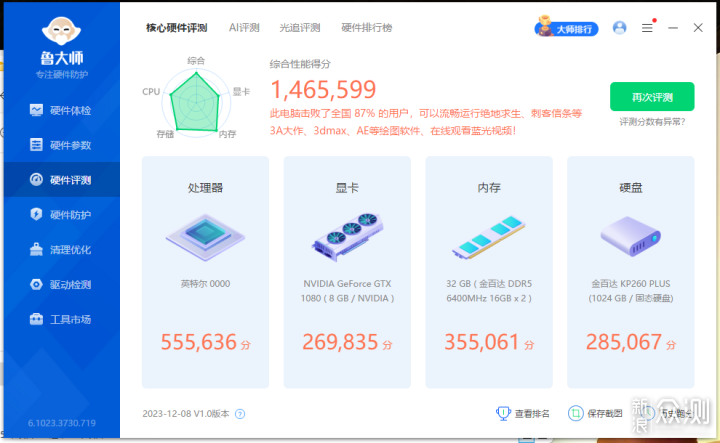Click the 处理器 chip illustration
Image resolution: width=720 pixels, height=443 pixels.
(205, 237)
